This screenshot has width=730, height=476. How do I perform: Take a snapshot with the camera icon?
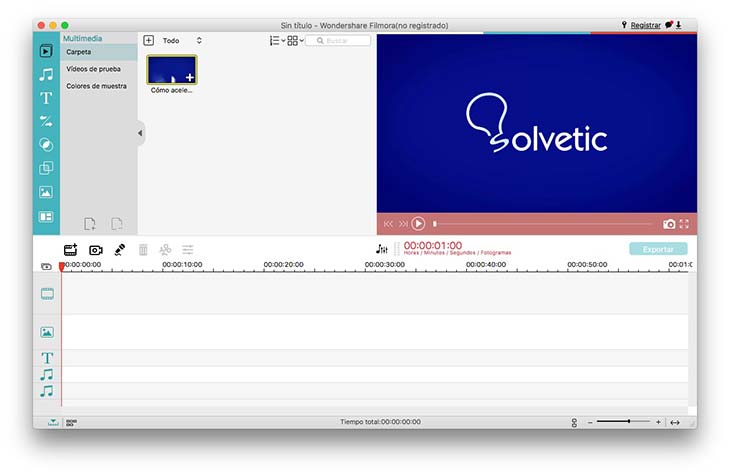coord(669,224)
